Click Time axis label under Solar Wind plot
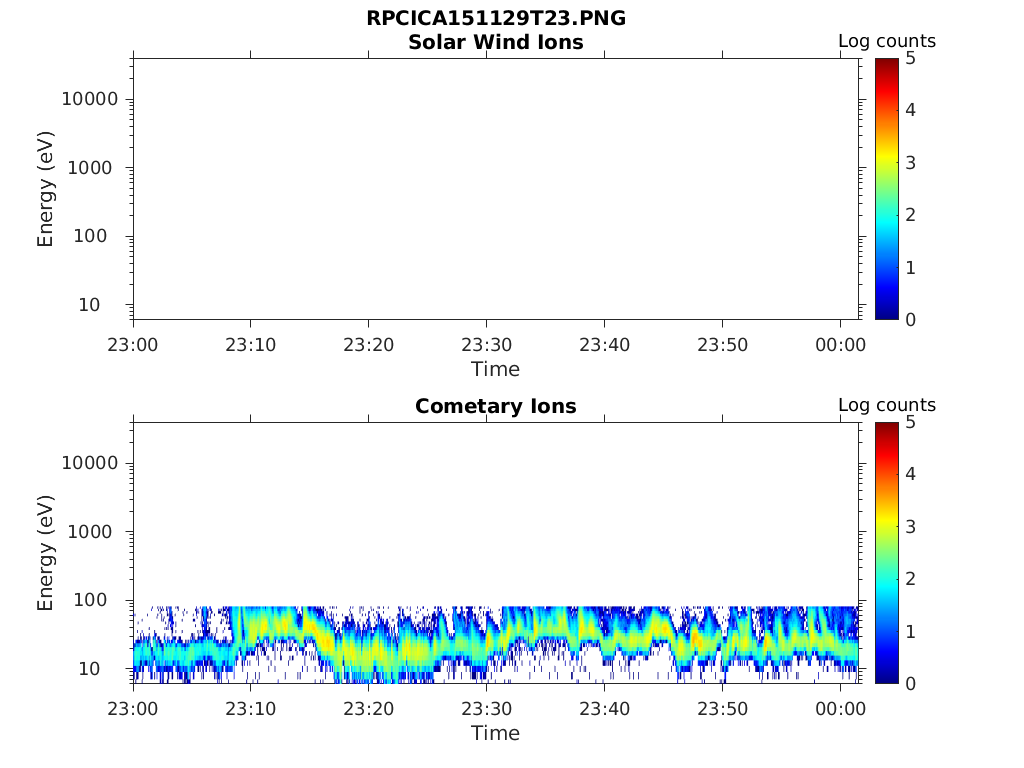 (x=496, y=370)
